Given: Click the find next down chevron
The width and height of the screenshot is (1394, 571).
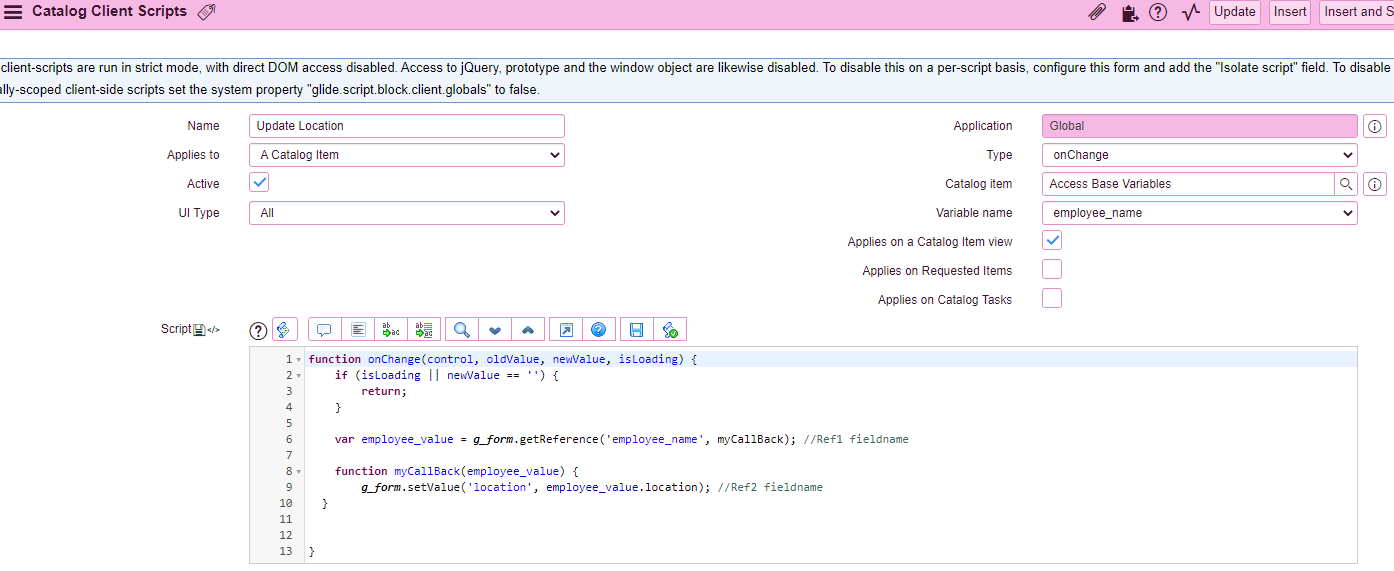Looking at the screenshot, I should 495,330.
